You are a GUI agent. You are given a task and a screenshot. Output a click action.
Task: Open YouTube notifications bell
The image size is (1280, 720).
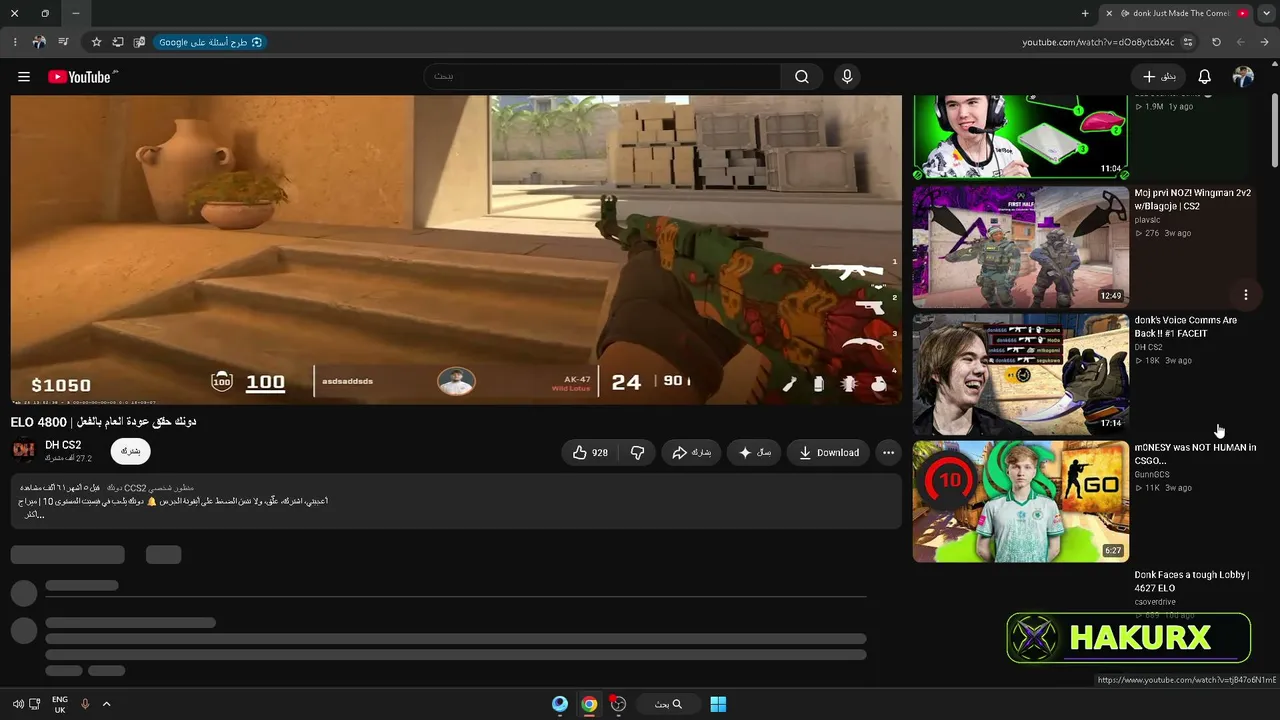(1205, 77)
